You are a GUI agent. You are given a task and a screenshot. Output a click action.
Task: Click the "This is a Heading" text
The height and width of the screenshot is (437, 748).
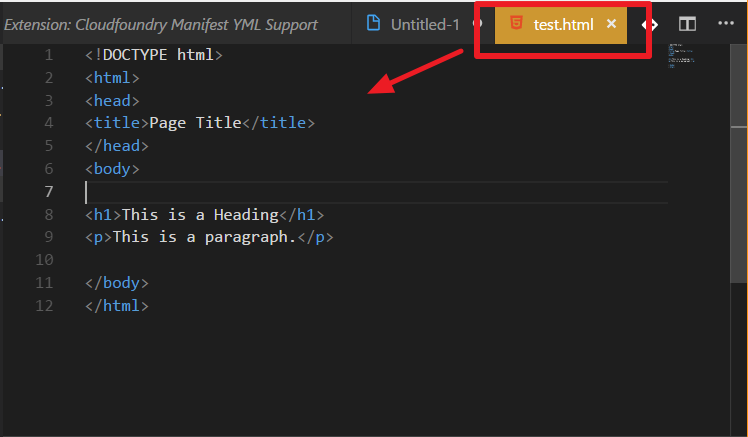point(199,215)
